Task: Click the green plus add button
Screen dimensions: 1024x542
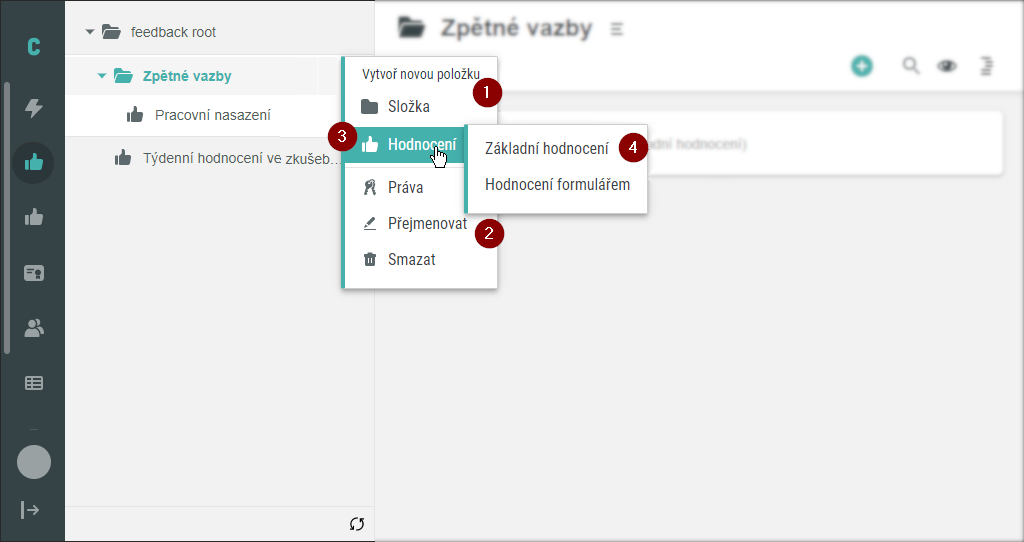Action: [x=862, y=66]
